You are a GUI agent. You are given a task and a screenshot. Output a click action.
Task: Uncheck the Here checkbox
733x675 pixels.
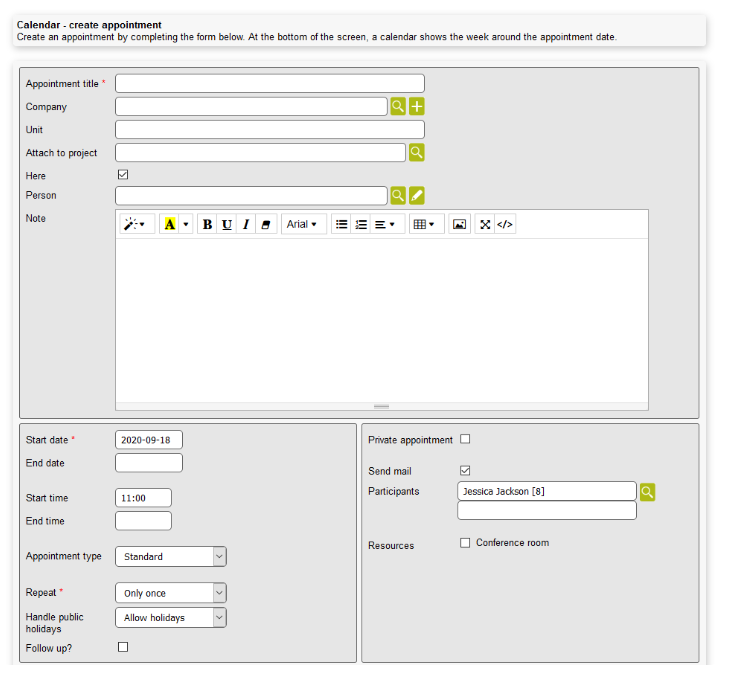coord(123,174)
